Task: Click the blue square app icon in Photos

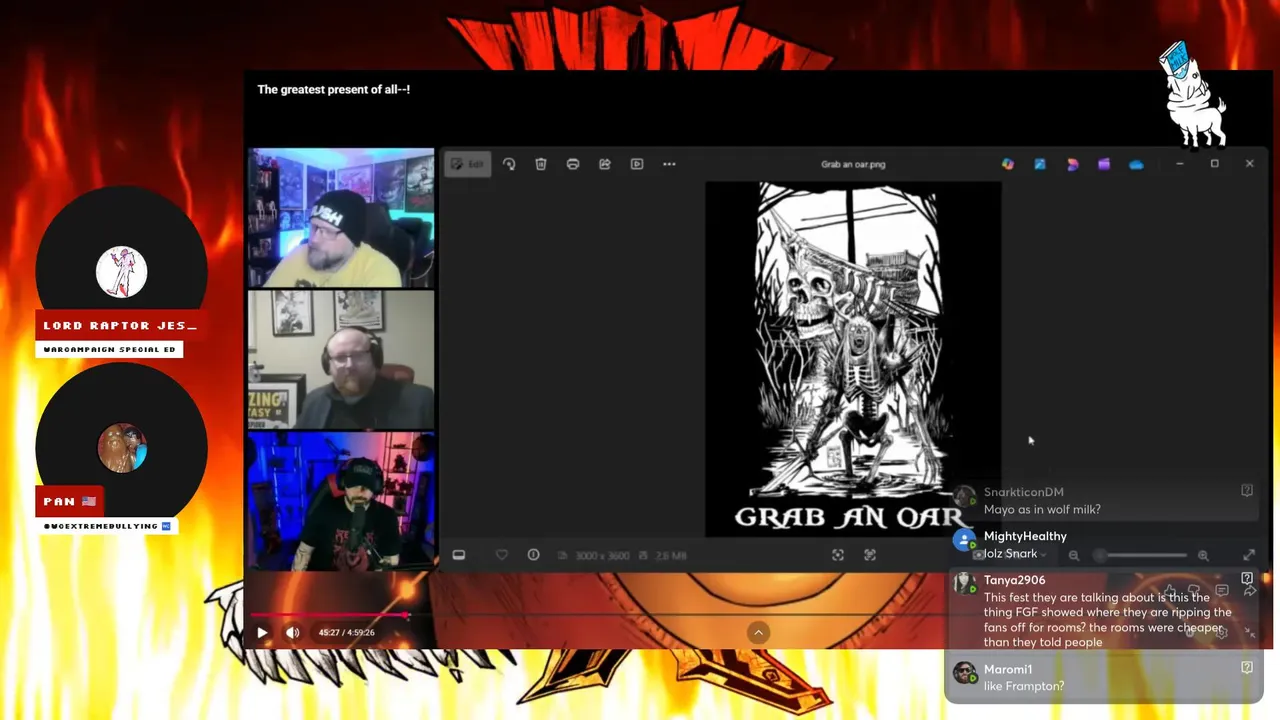Action: [1040, 164]
